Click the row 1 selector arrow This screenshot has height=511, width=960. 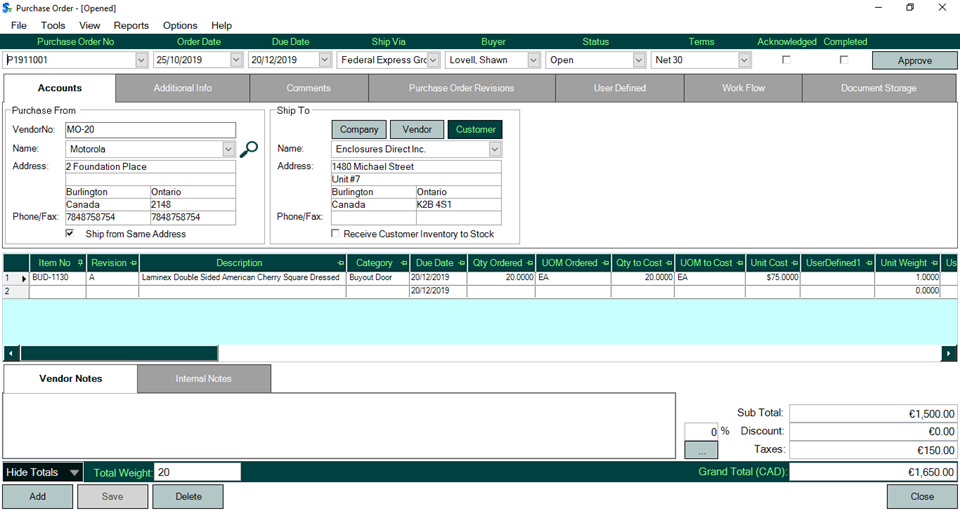pos(24,278)
